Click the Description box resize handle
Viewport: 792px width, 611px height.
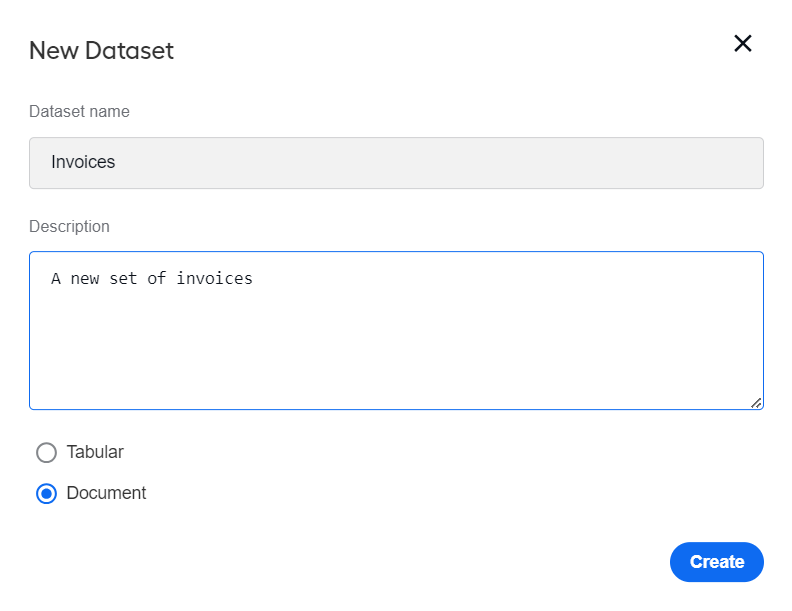coord(756,402)
